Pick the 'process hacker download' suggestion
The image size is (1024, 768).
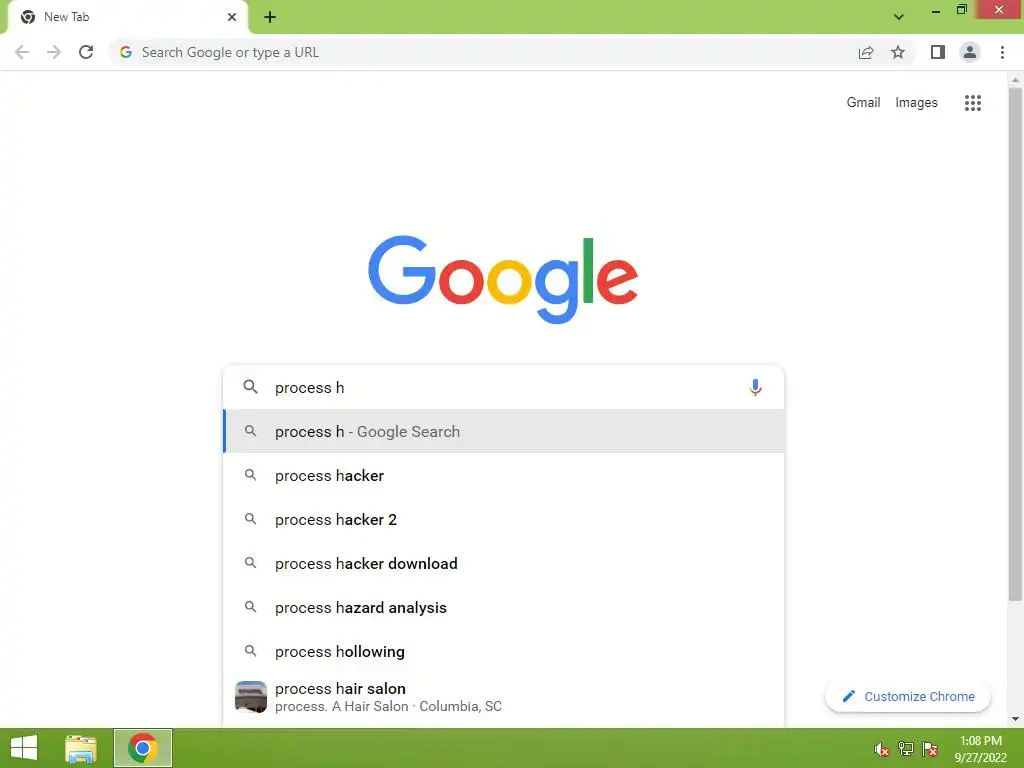503,563
